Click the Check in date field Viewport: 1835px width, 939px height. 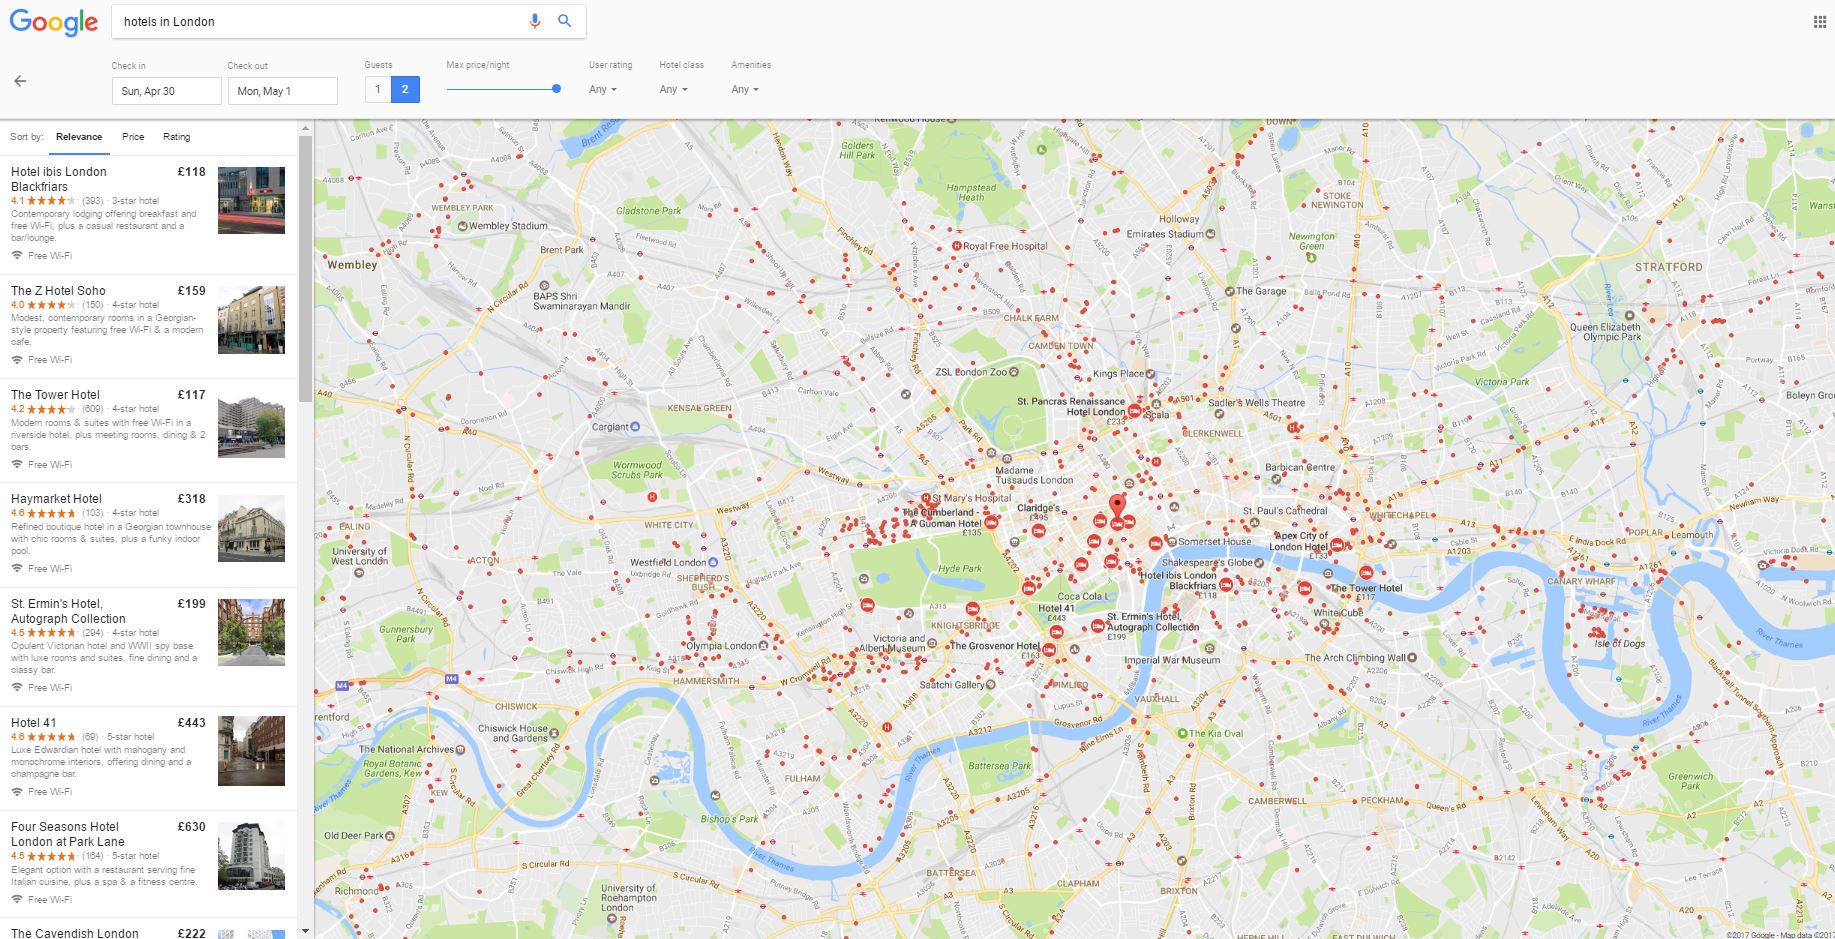pyautogui.click(x=166, y=91)
